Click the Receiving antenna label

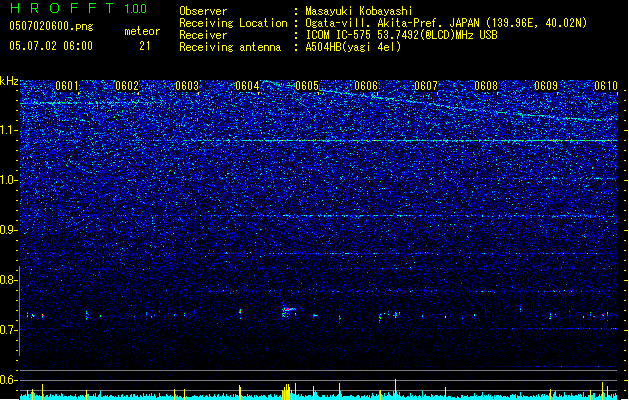(x=230, y=47)
